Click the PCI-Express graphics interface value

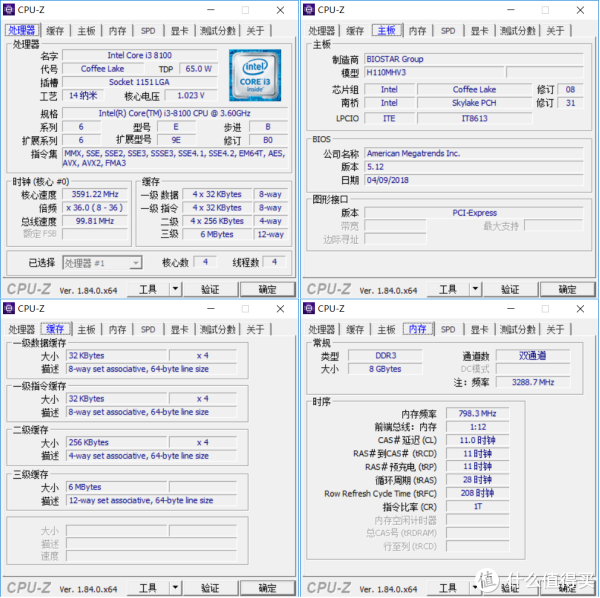(x=474, y=213)
